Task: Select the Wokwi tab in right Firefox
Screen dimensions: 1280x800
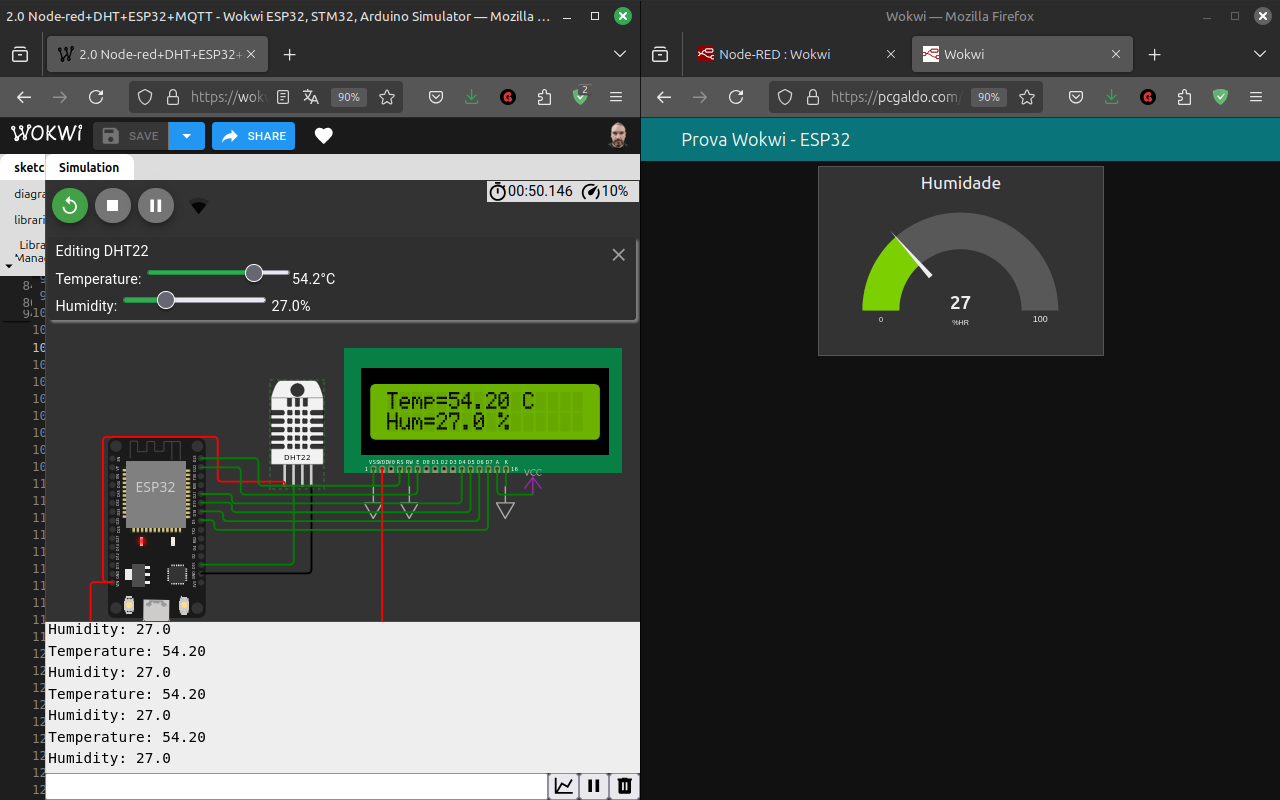Action: (x=1022, y=54)
